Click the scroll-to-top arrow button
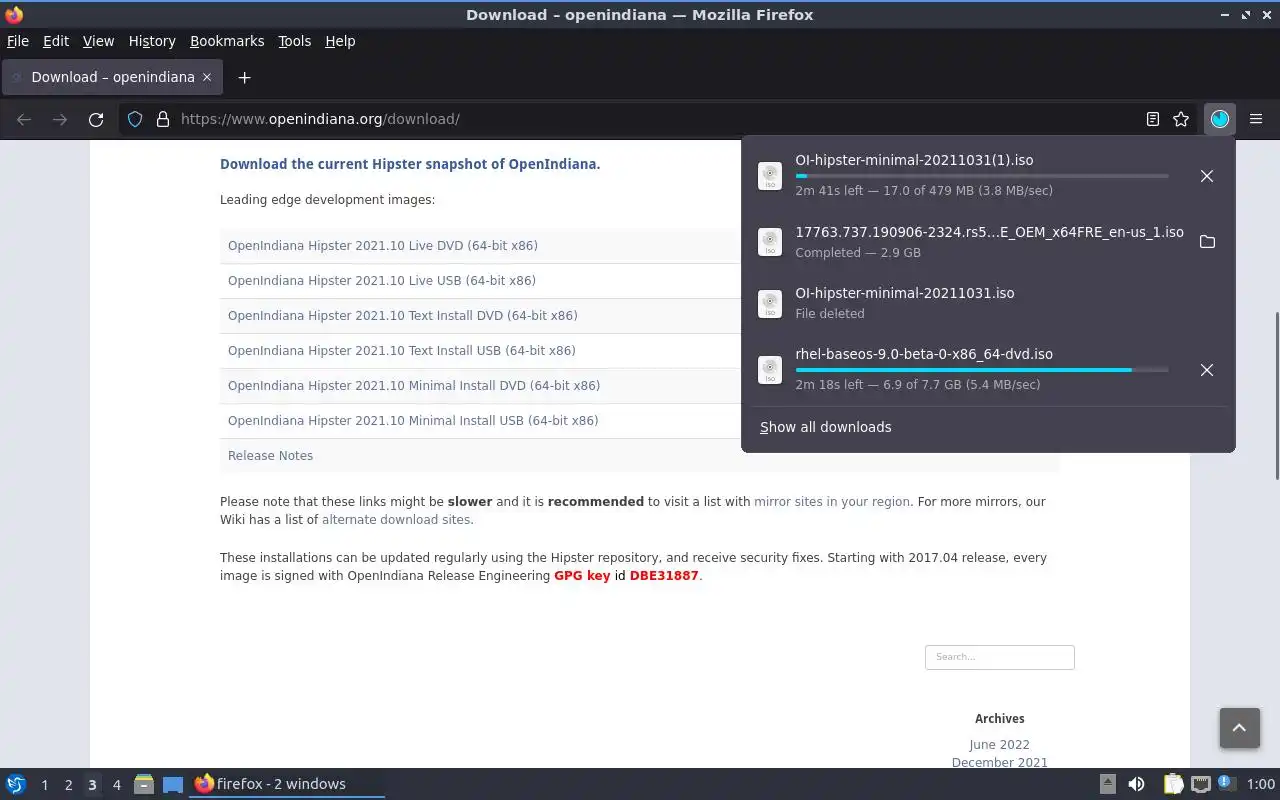This screenshot has height=800, width=1280. click(x=1239, y=728)
